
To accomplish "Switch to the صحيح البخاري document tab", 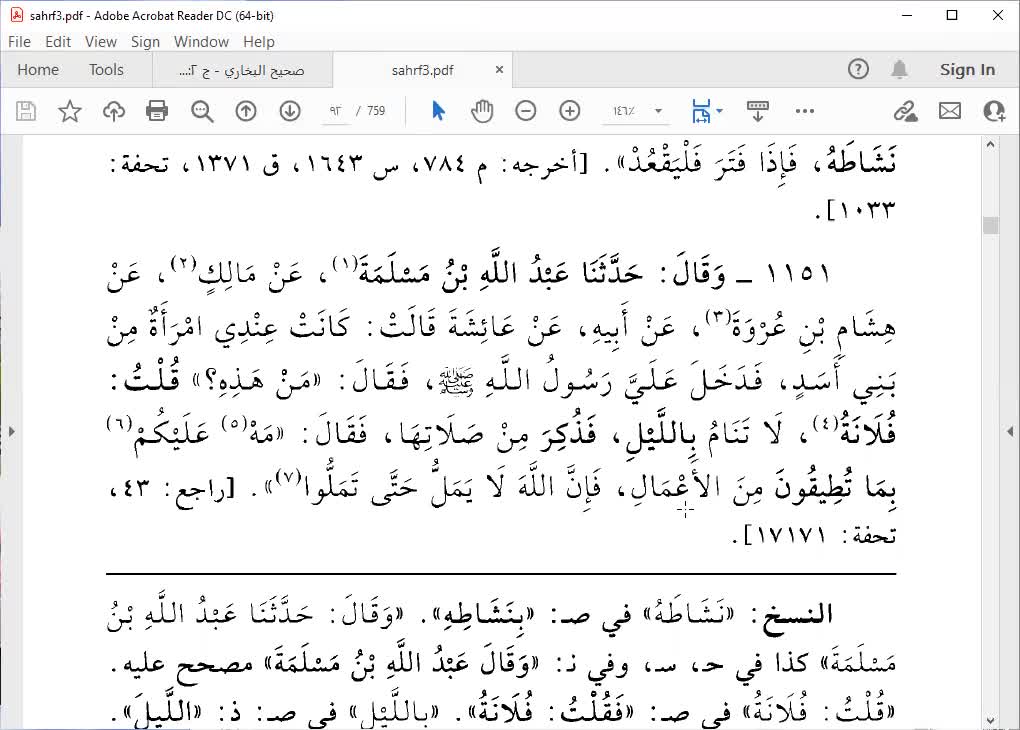I will pyautogui.click(x=242, y=70).
